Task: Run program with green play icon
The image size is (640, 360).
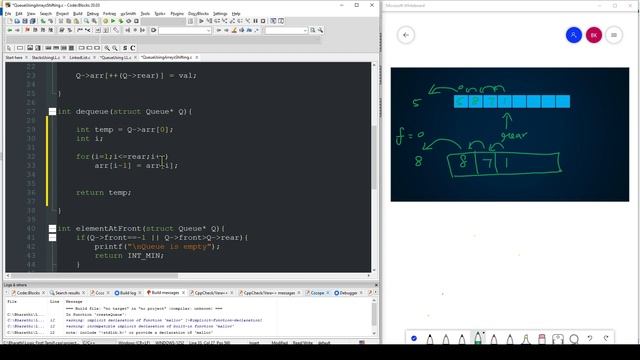Action: point(113,21)
